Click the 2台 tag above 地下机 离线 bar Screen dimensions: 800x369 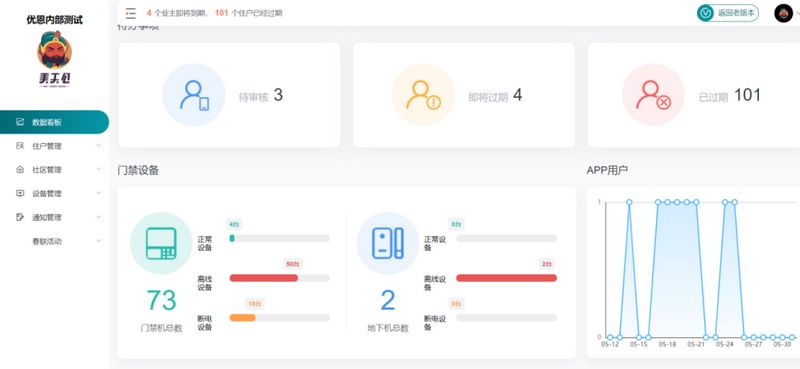(546, 264)
